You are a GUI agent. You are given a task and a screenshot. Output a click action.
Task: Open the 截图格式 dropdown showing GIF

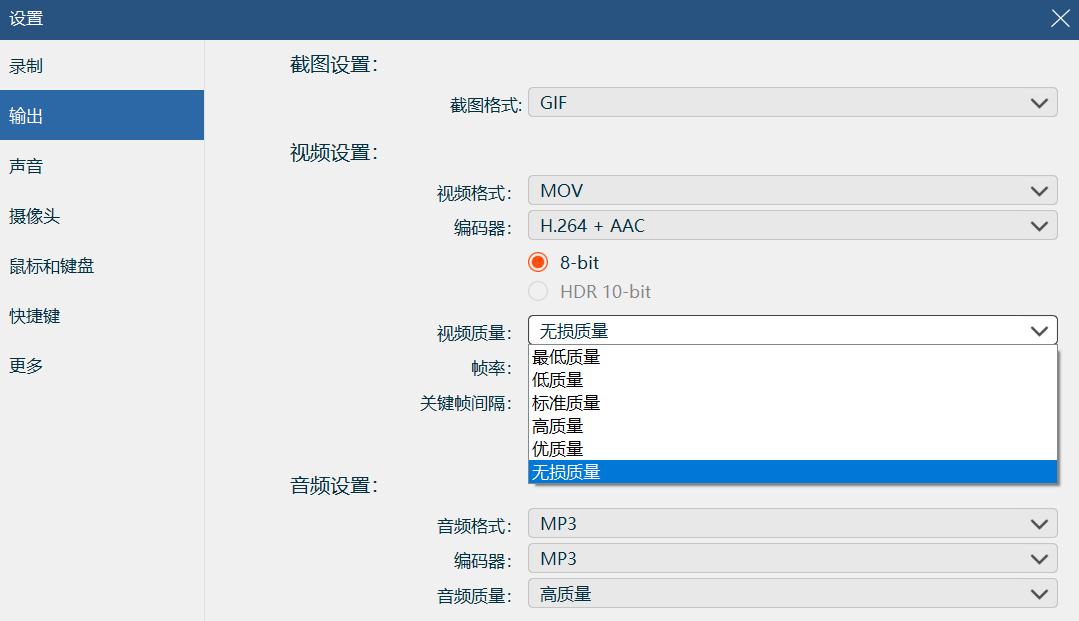792,101
